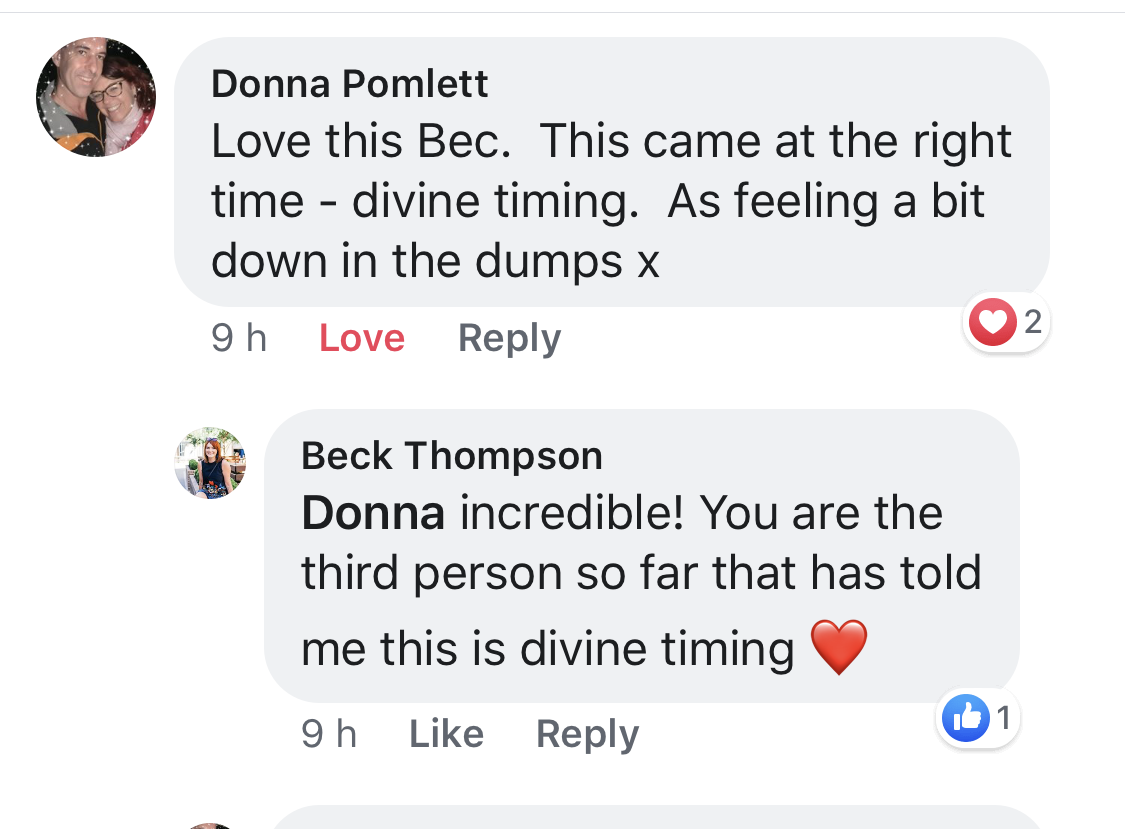View the reaction count 1 beside the thumbs-up
This screenshot has width=1125, height=829.
click(1004, 717)
